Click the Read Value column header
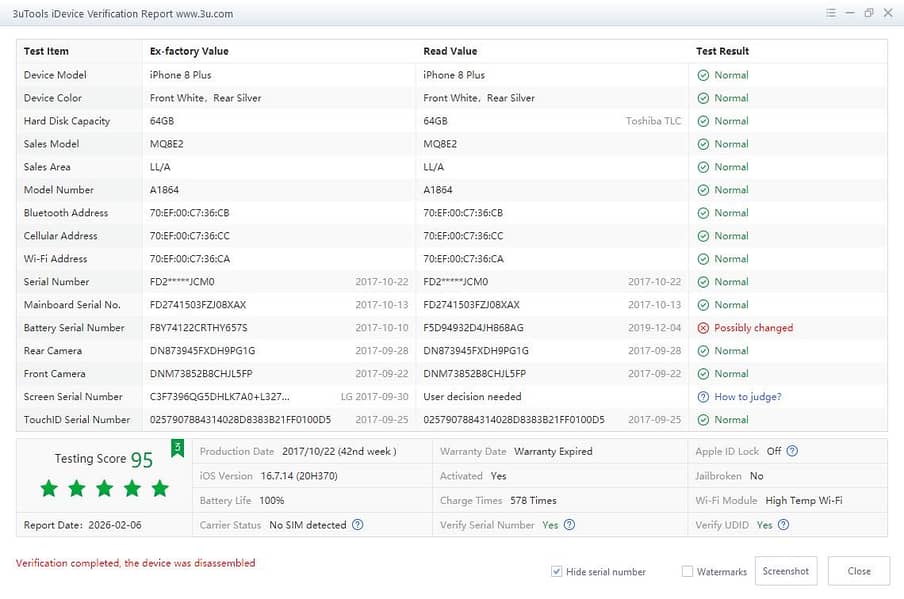904x599 pixels. click(450, 51)
